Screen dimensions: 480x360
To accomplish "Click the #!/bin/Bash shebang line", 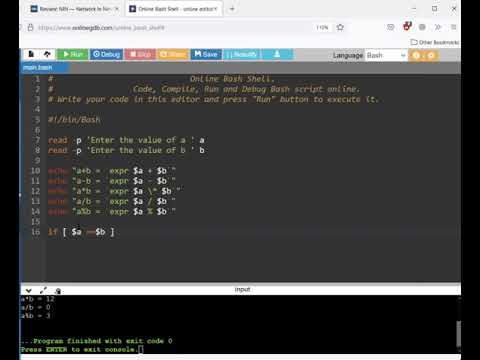I will click(74, 120).
